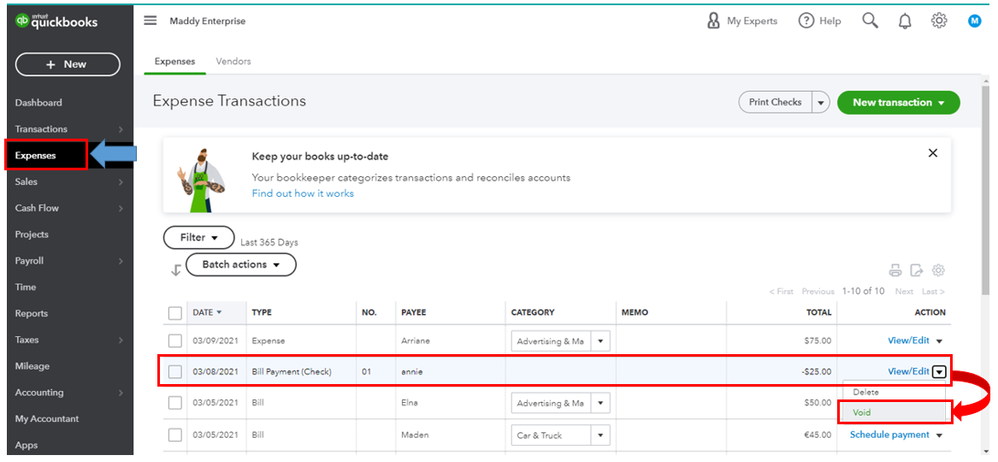Click the Bill Payment (Check) type cell
This screenshot has width=998, height=462.
pyautogui.click(x=292, y=372)
